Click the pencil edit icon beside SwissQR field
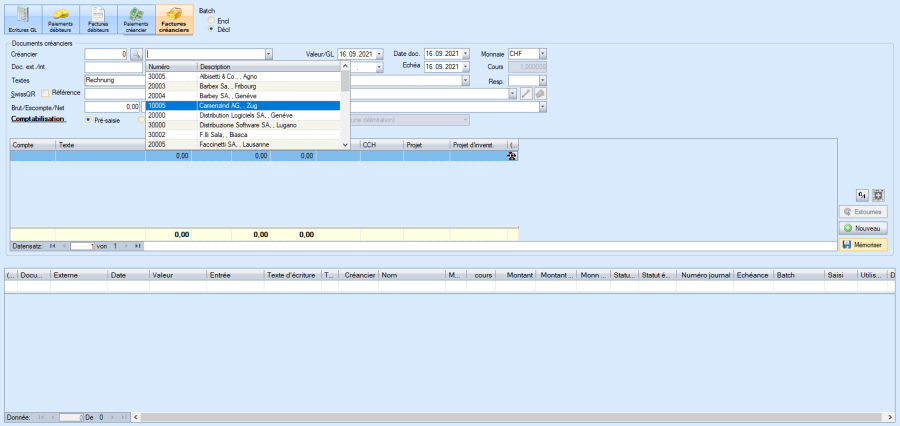 click(526, 93)
